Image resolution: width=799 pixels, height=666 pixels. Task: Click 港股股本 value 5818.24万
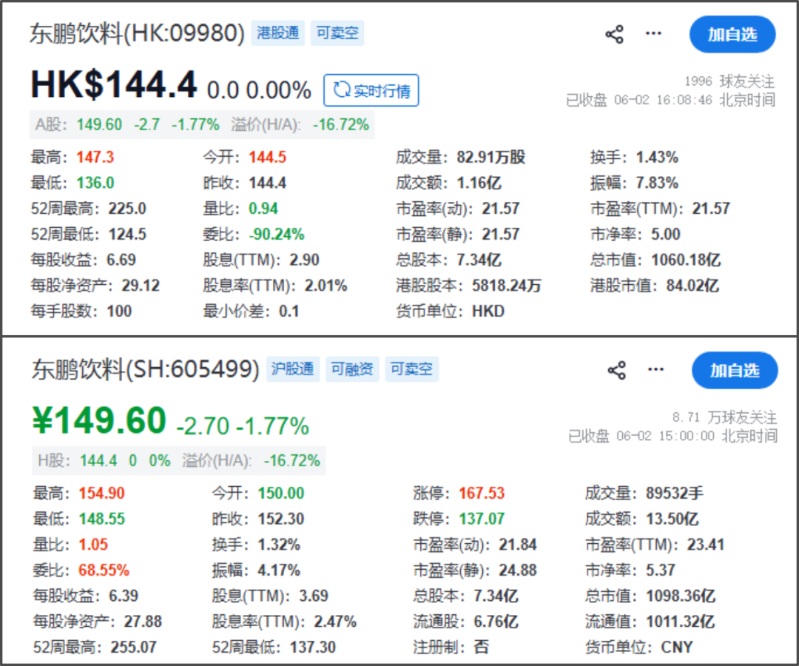click(x=507, y=285)
